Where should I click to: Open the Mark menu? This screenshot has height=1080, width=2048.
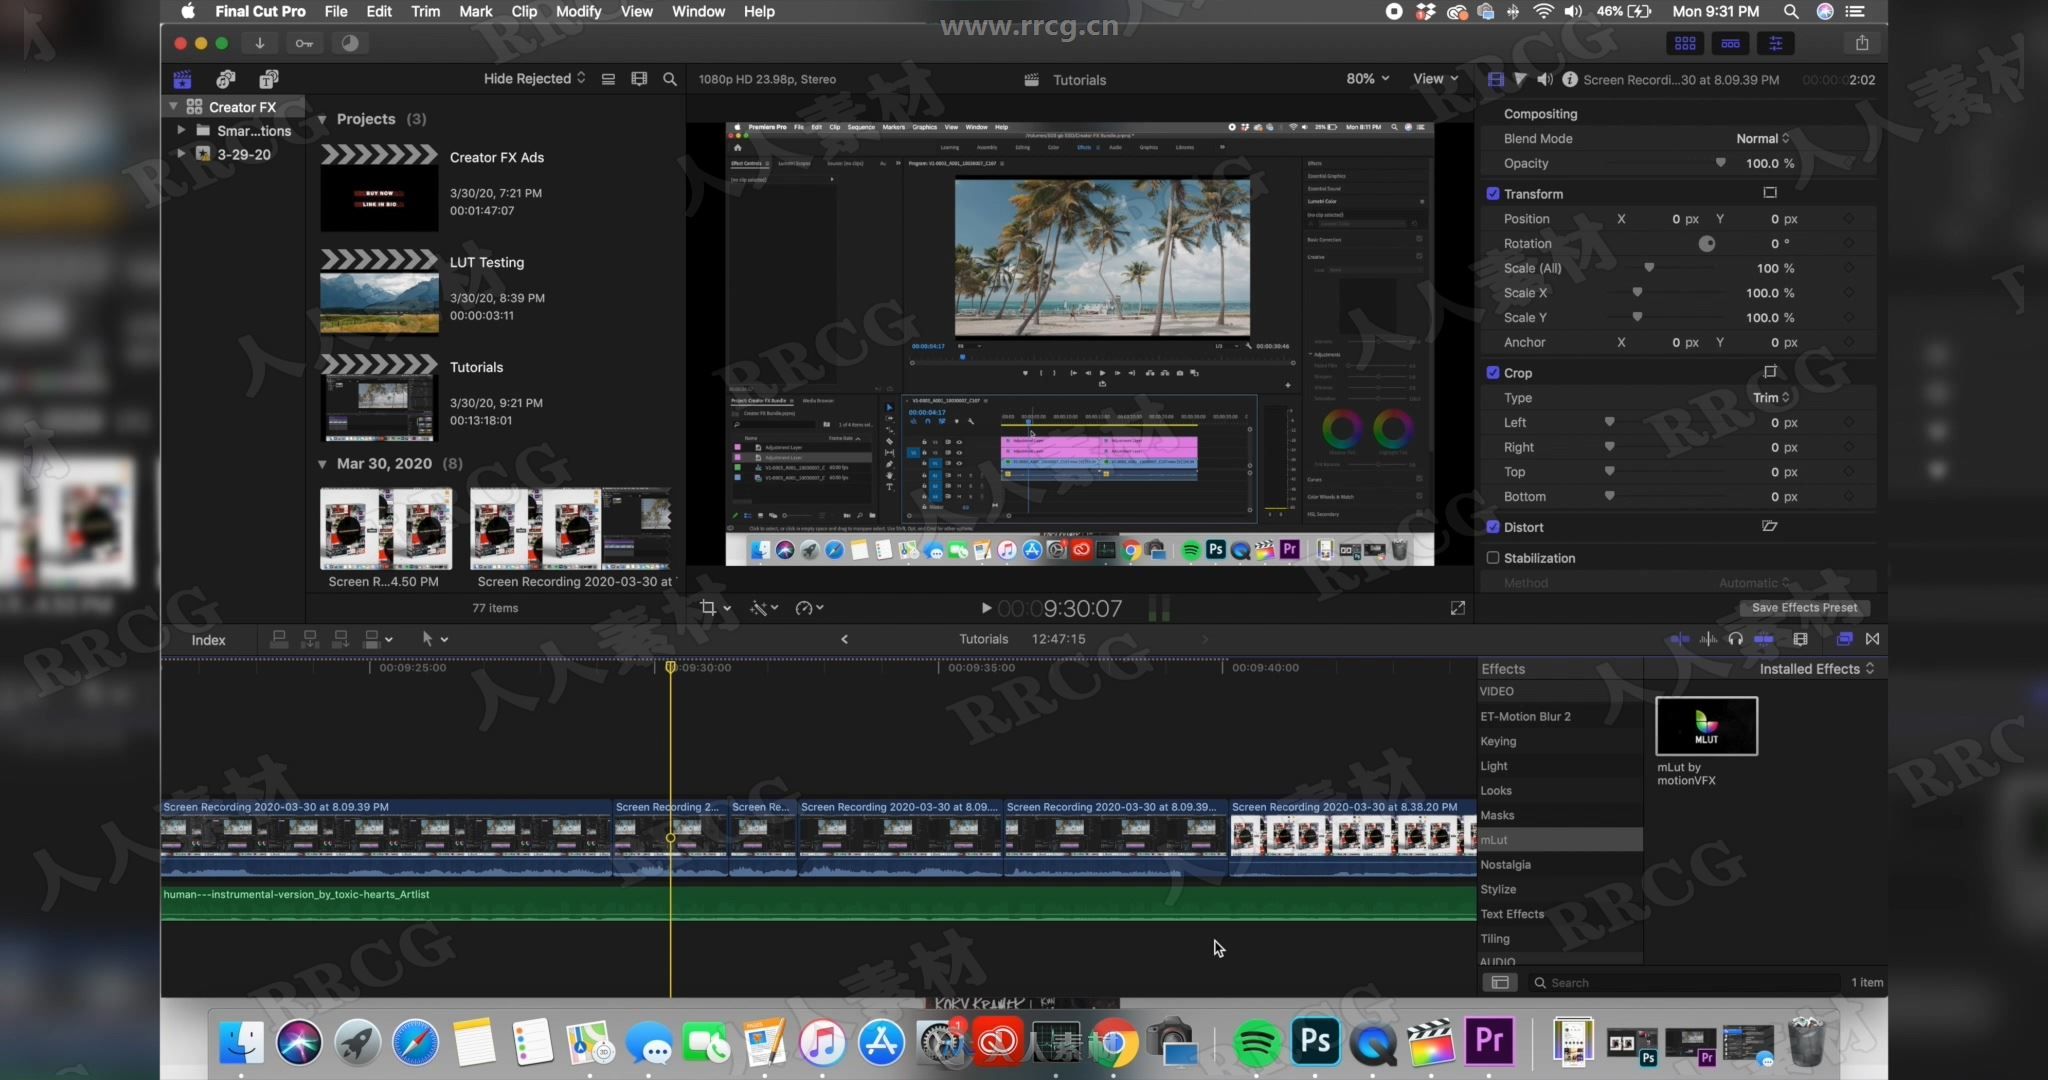(x=475, y=12)
